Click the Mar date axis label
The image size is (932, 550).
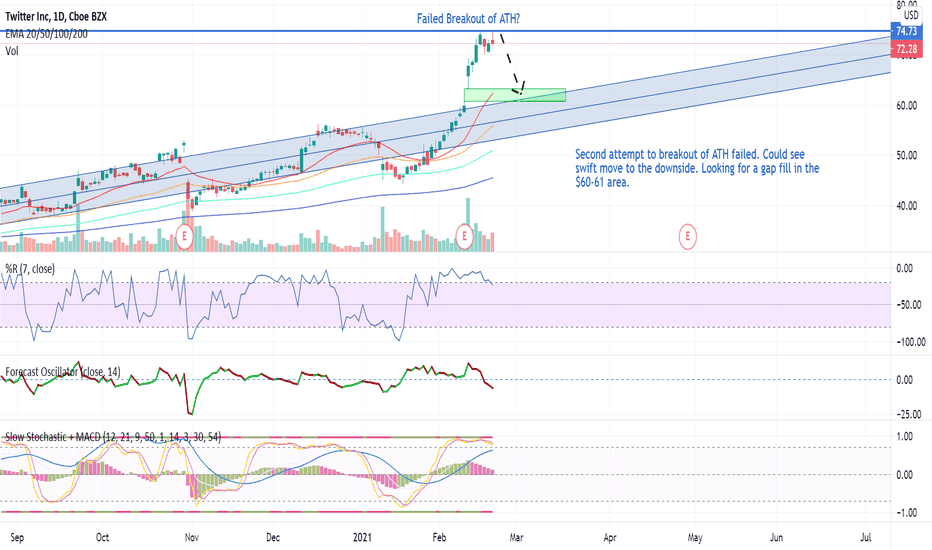coord(517,538)
